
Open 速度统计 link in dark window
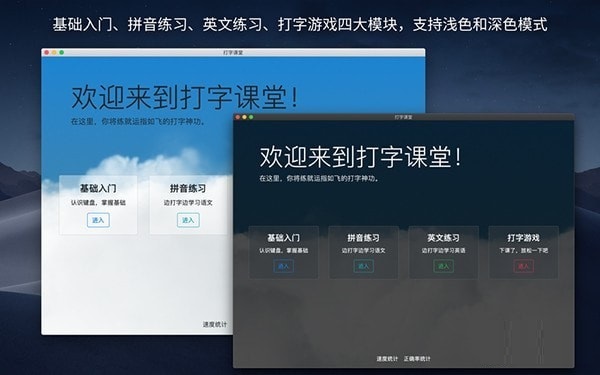[387, 359]
